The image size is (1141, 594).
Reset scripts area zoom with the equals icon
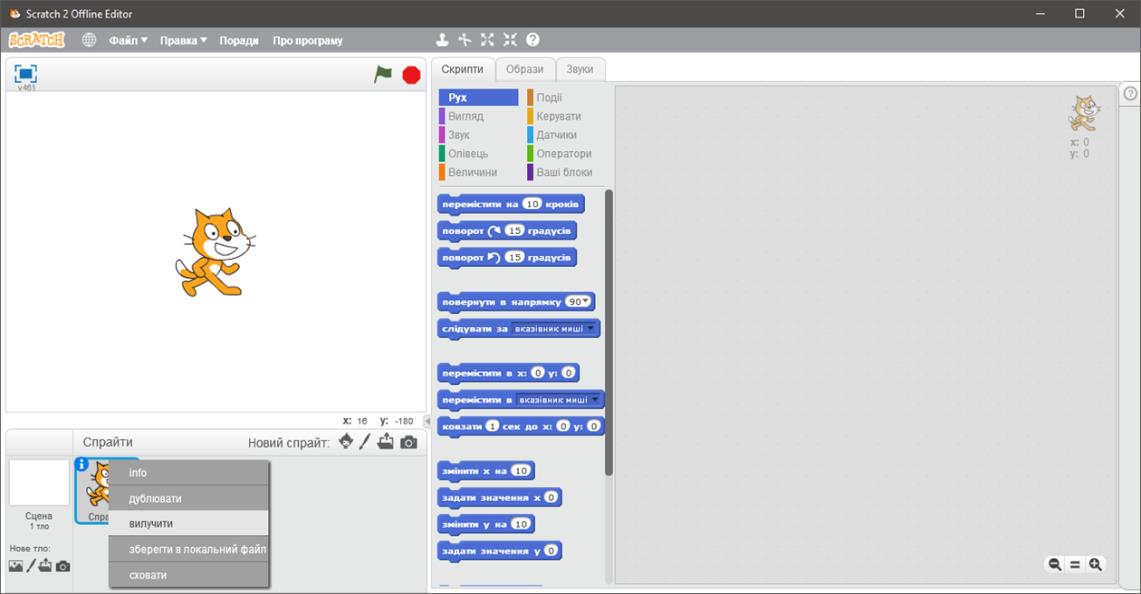click(1075, 564)
